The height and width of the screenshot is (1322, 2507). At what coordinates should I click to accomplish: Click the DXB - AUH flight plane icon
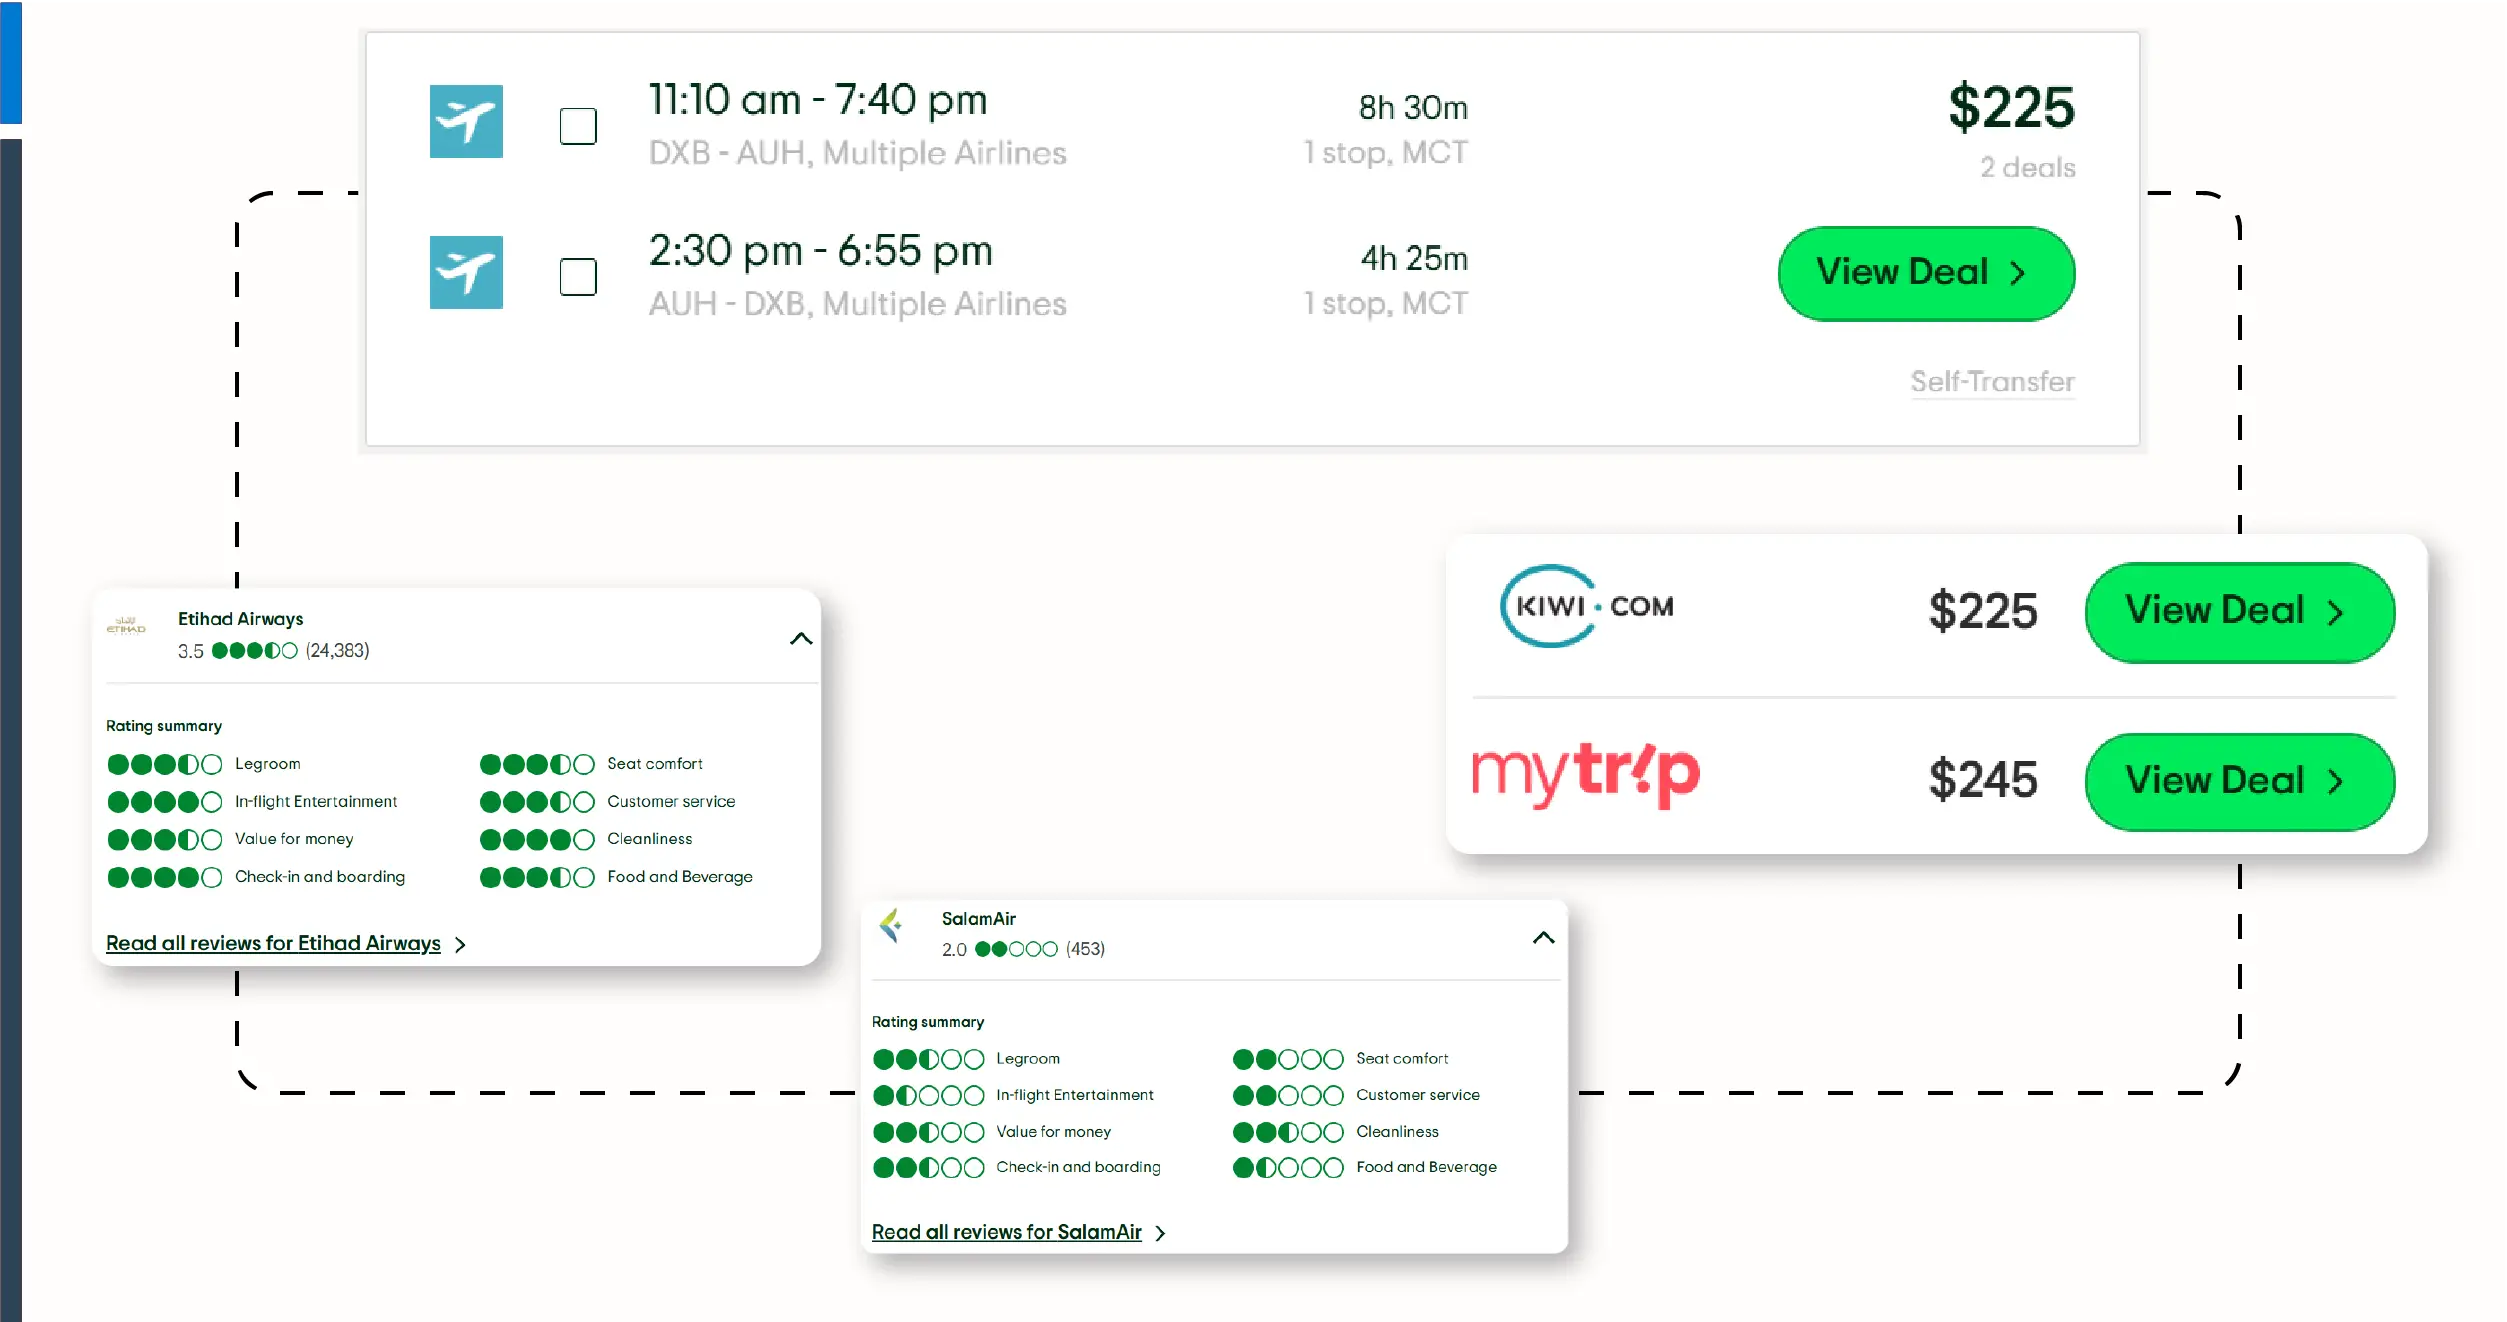[x=466, y=121]
